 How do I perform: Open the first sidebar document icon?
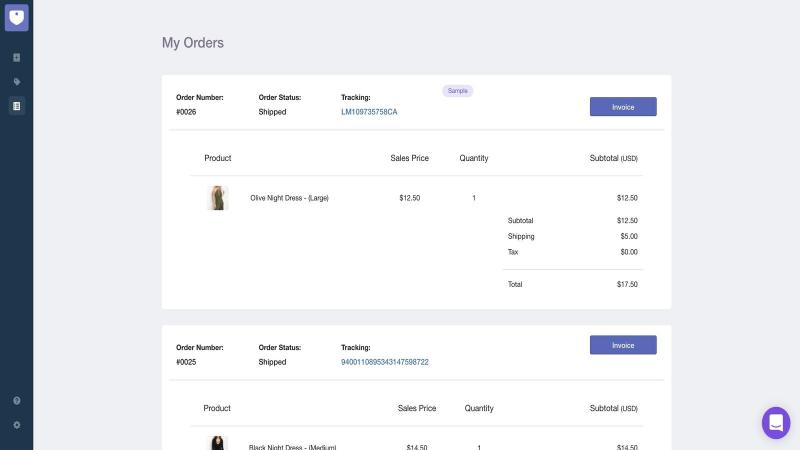pos(17,58)
